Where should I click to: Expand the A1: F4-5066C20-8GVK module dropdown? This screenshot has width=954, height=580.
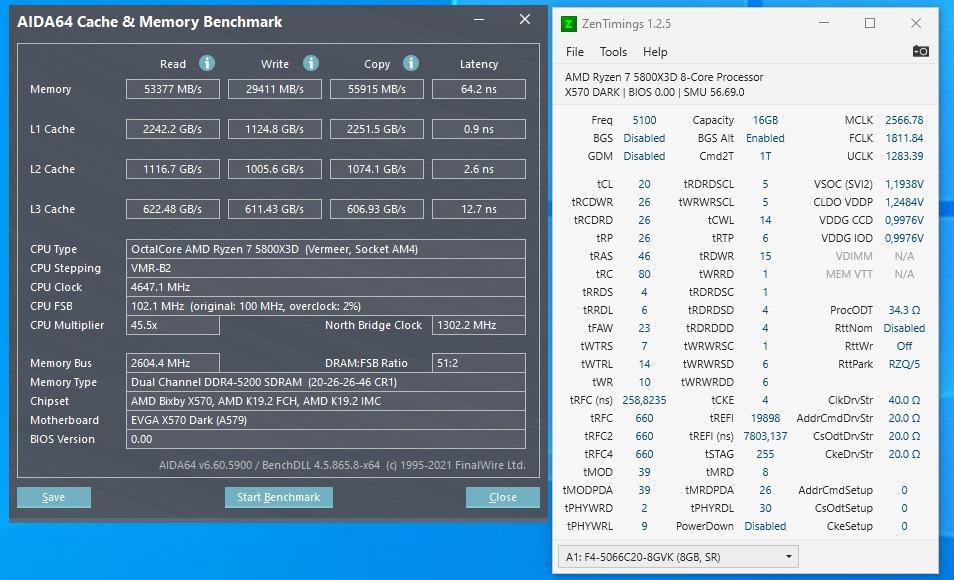(x=678, y=557)
